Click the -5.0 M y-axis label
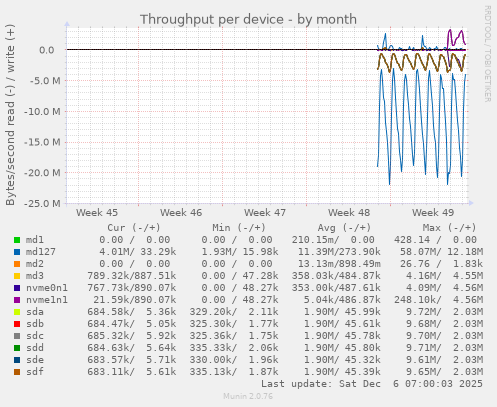Screen dimensions: 497x407 tap(45, 81)
